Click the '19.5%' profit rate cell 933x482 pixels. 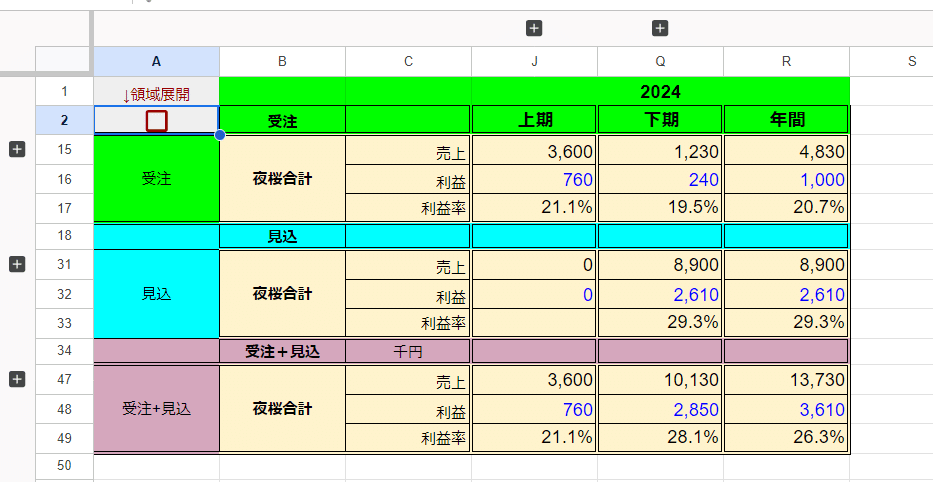[660, 208]
